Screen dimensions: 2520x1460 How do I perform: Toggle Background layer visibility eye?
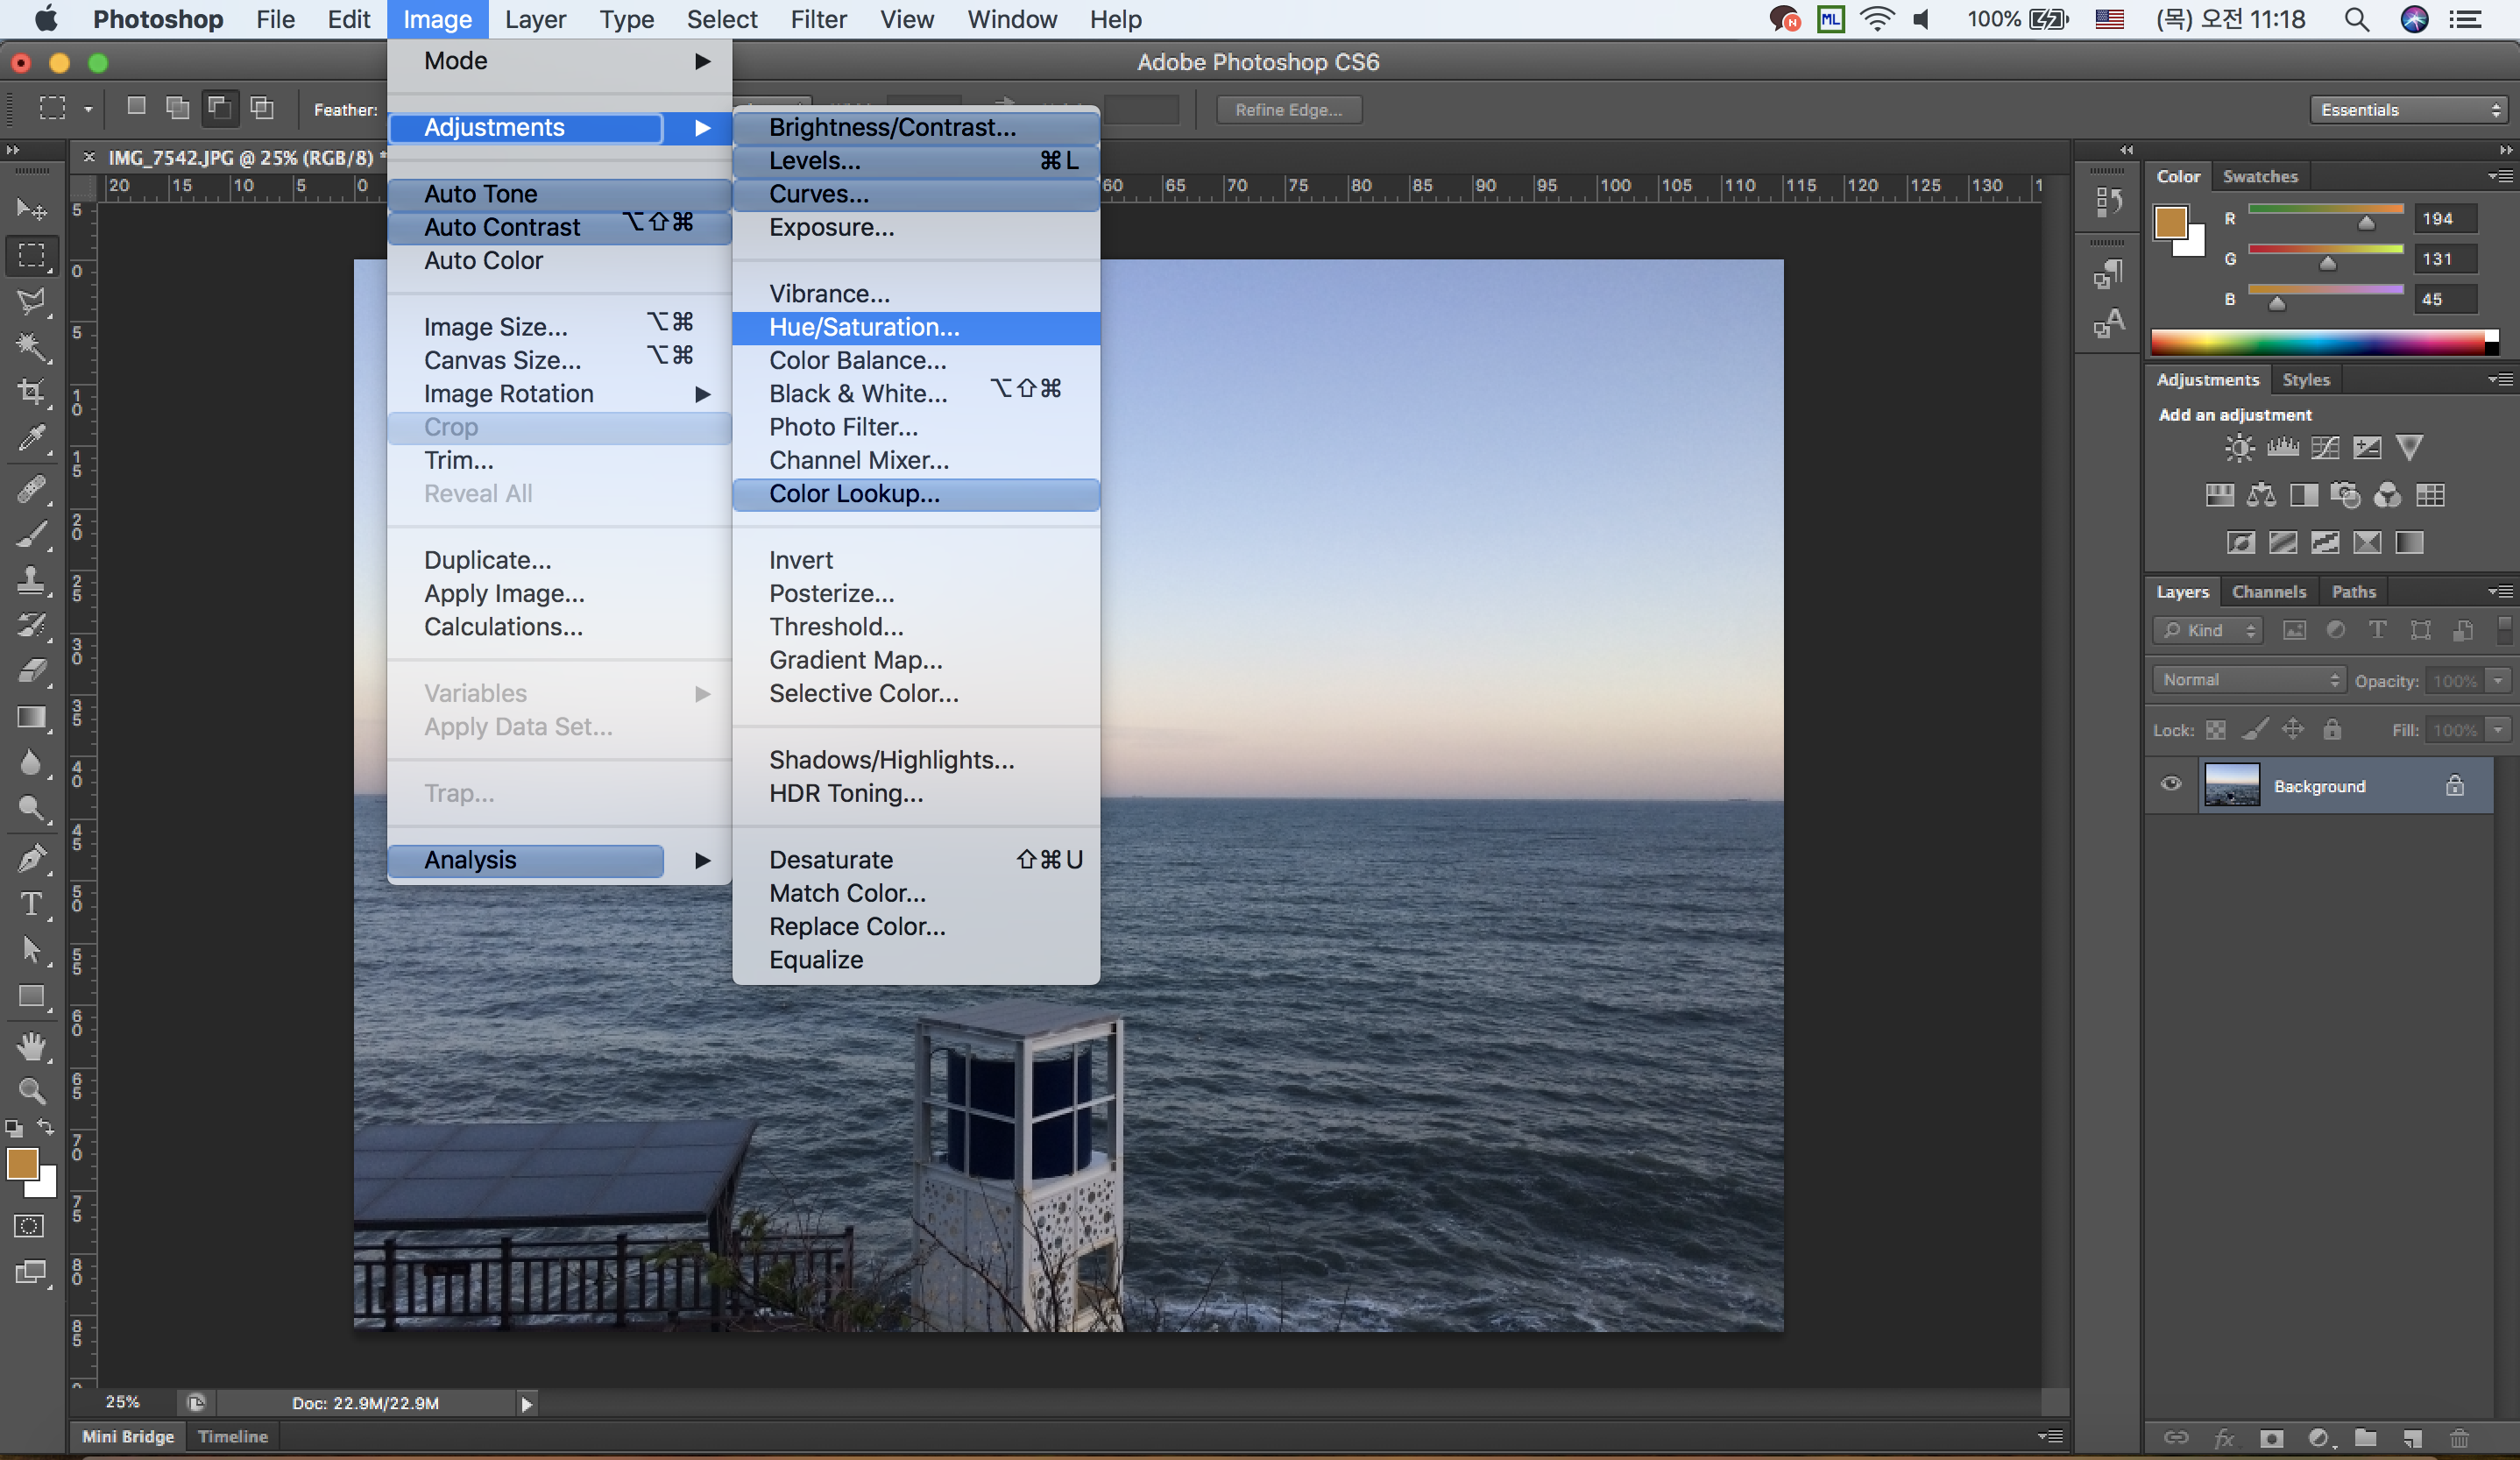(2171, 784)
